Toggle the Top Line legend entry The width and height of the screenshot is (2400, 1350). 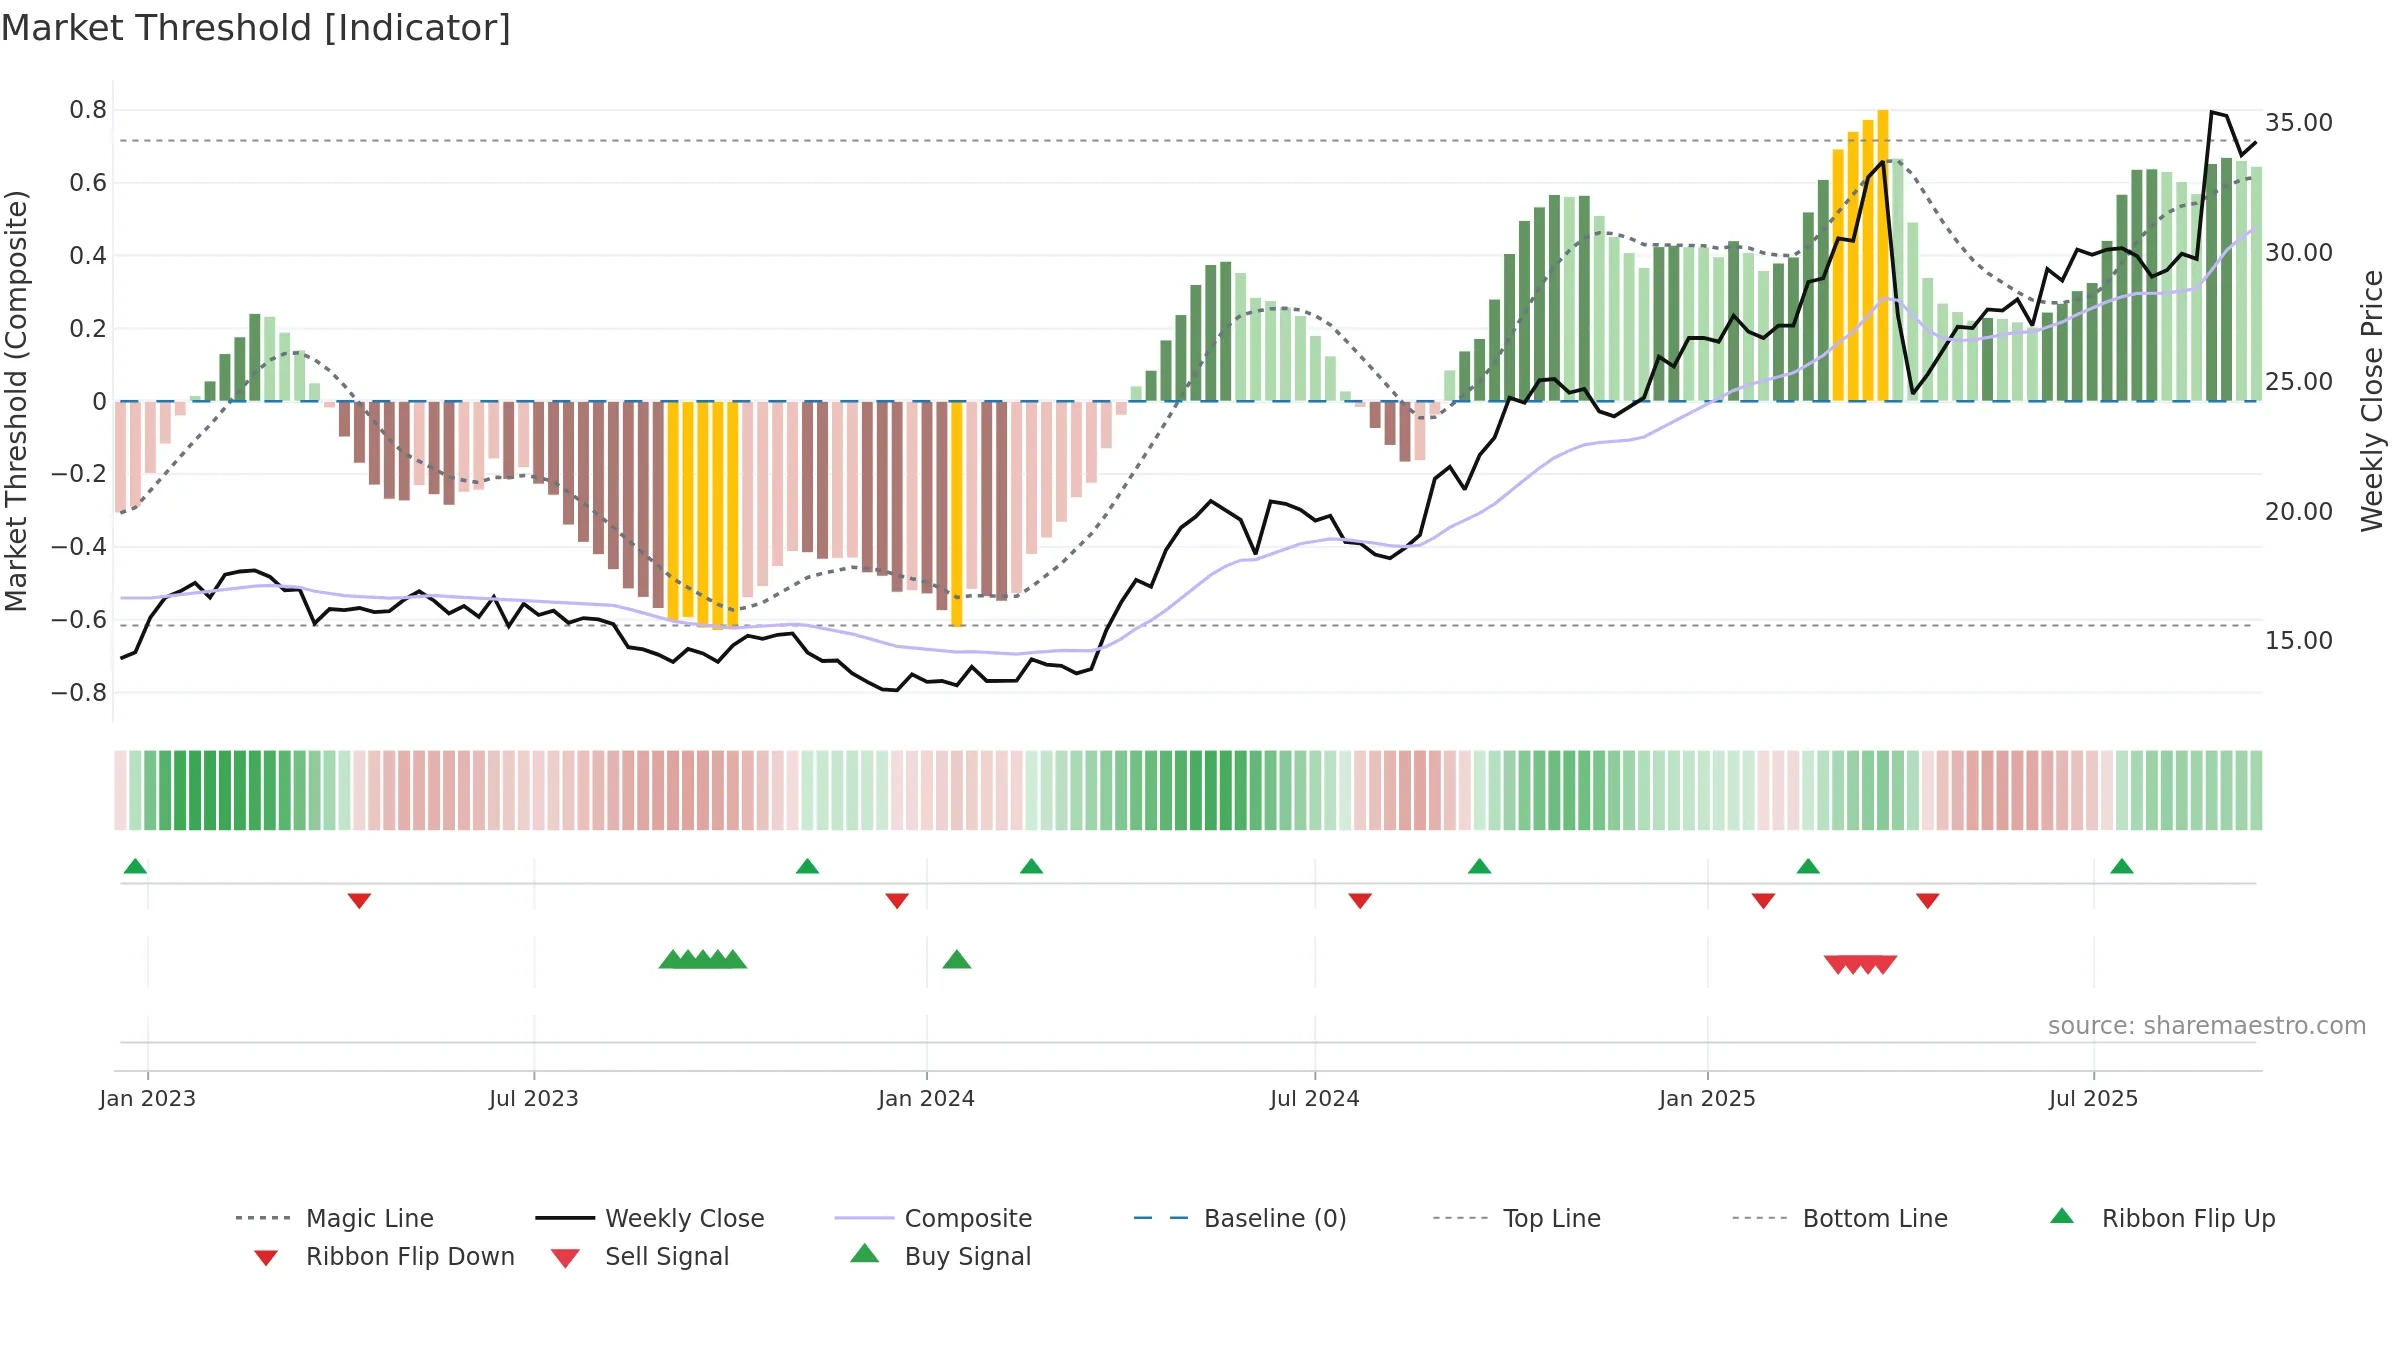[x=1516, y=1218]
